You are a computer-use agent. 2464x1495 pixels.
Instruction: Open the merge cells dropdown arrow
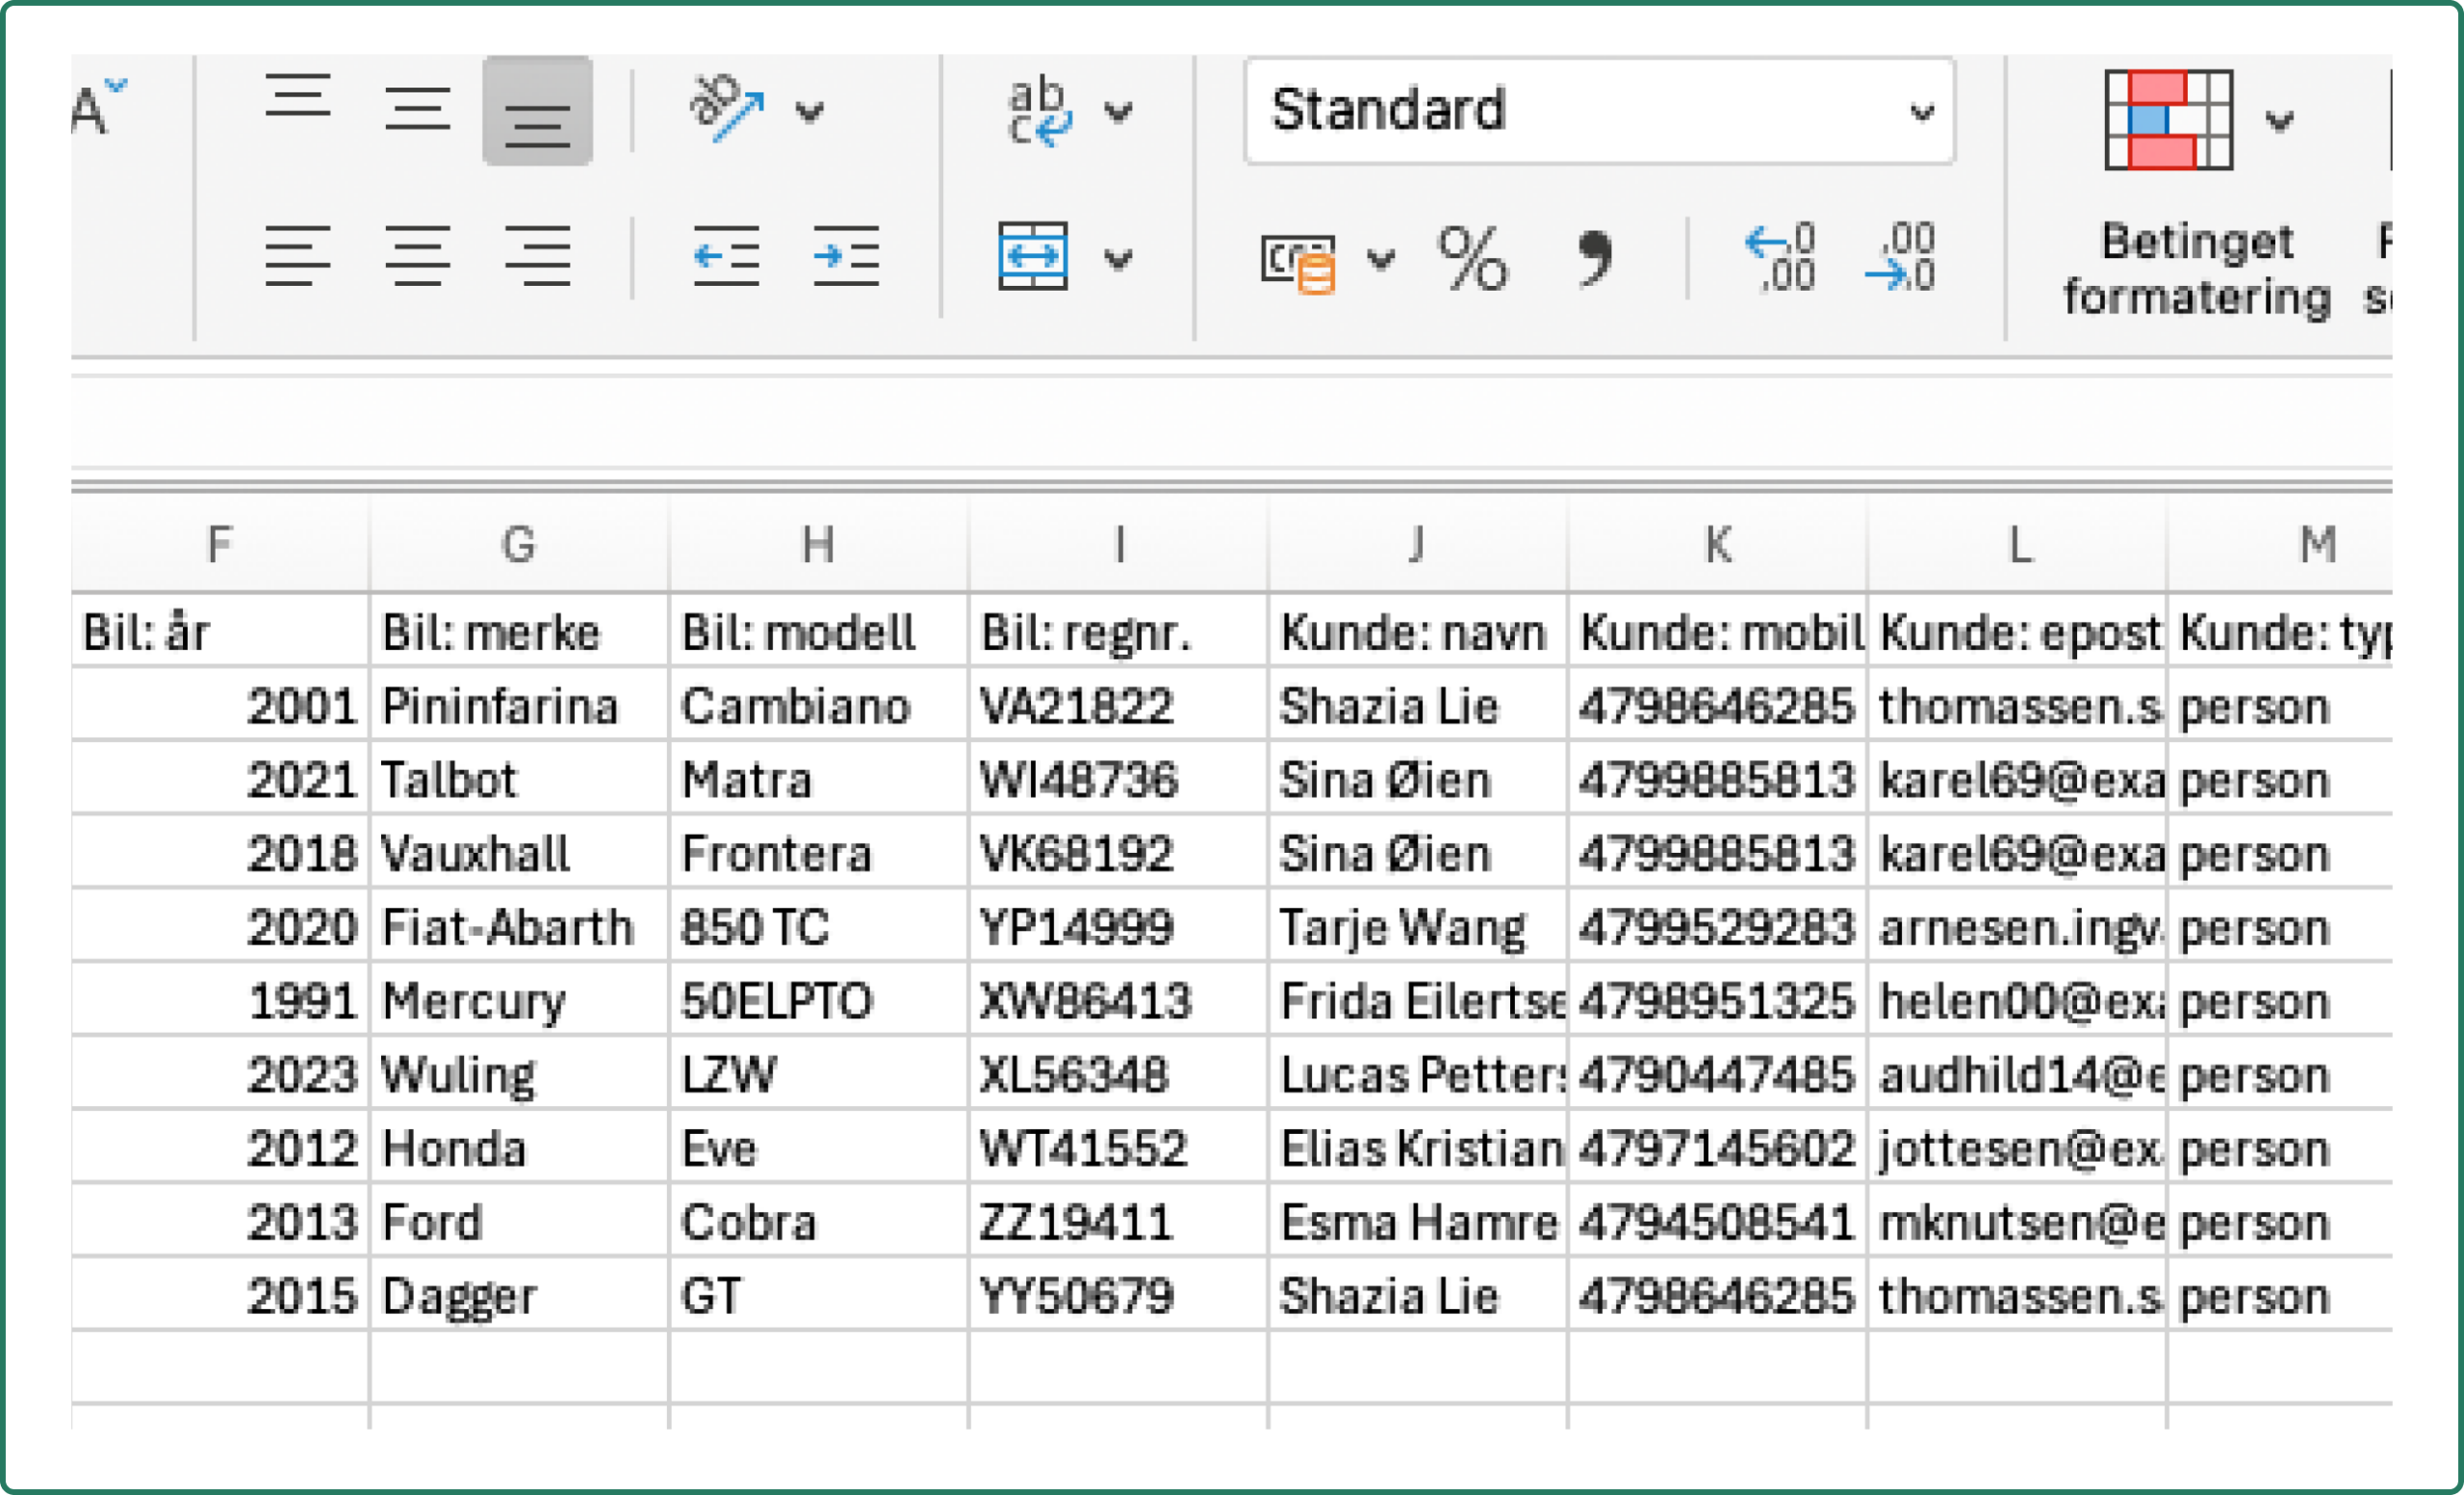click(x=1118, y=260)
